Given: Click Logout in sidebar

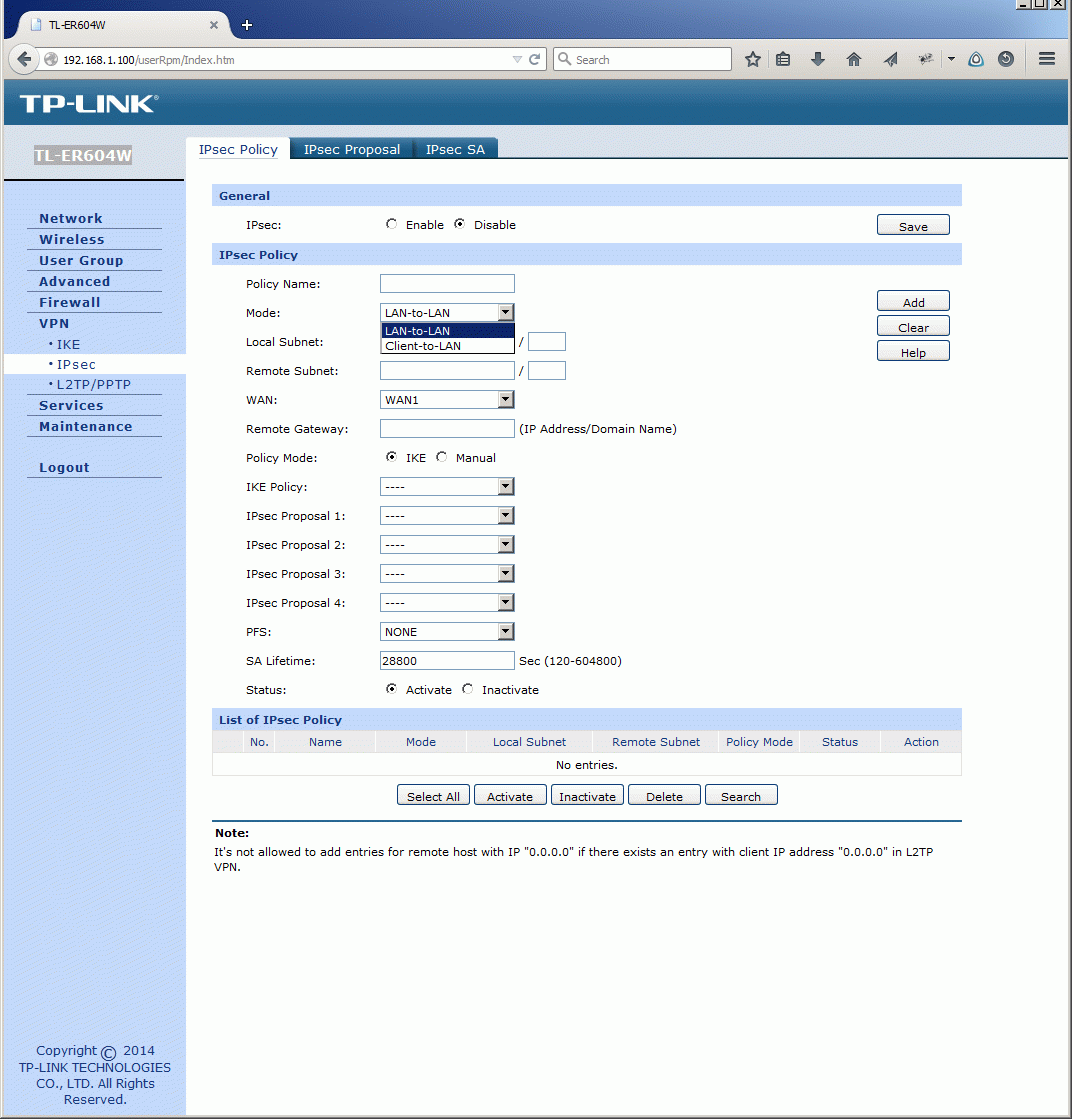Looking at the screenshot, I should point(64,467).
